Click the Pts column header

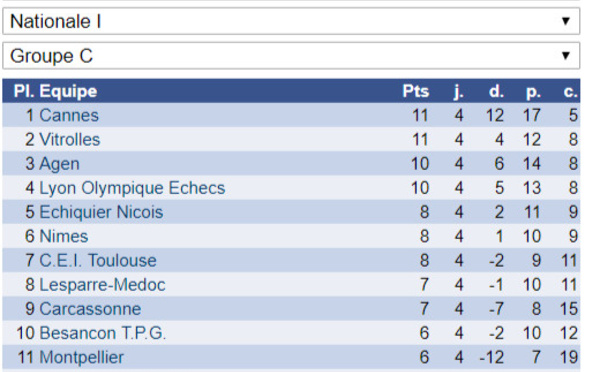[x=416, y=91]
